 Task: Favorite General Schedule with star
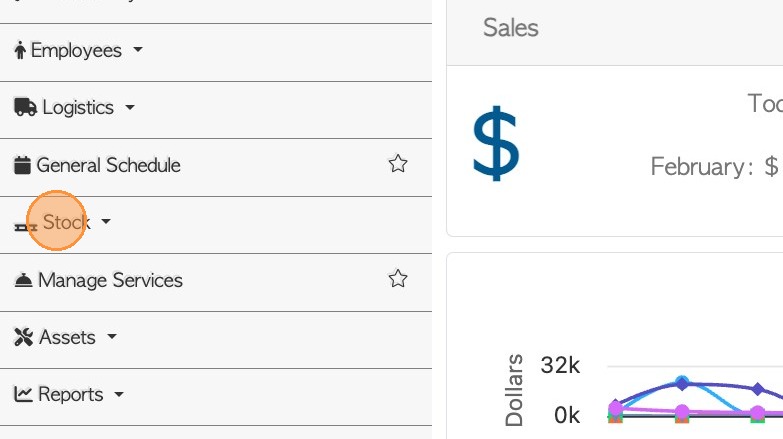click(398, 164)
